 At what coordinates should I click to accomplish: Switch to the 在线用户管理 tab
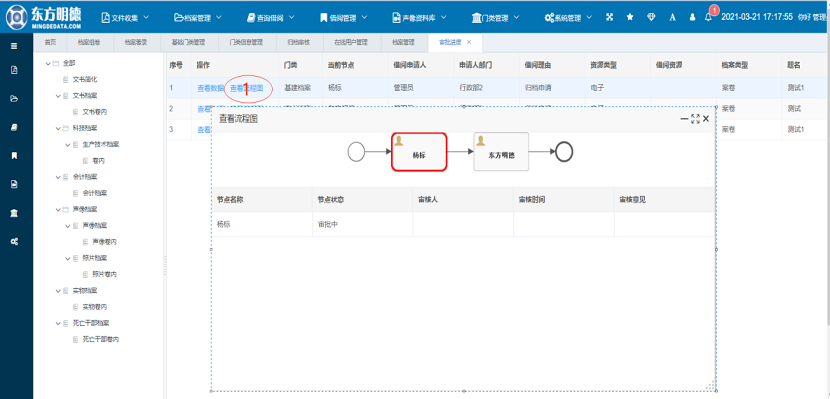(x=351, y=42)
